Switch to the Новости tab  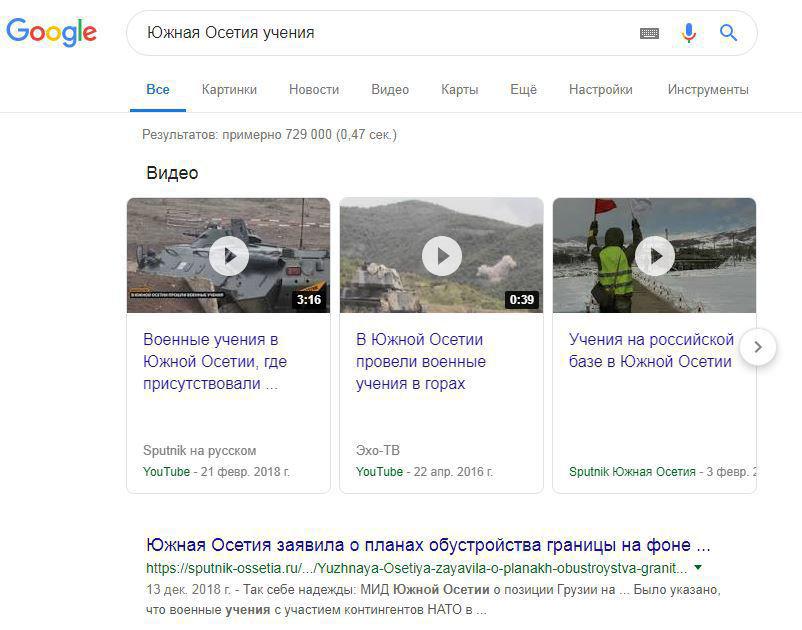click(314, 89)
